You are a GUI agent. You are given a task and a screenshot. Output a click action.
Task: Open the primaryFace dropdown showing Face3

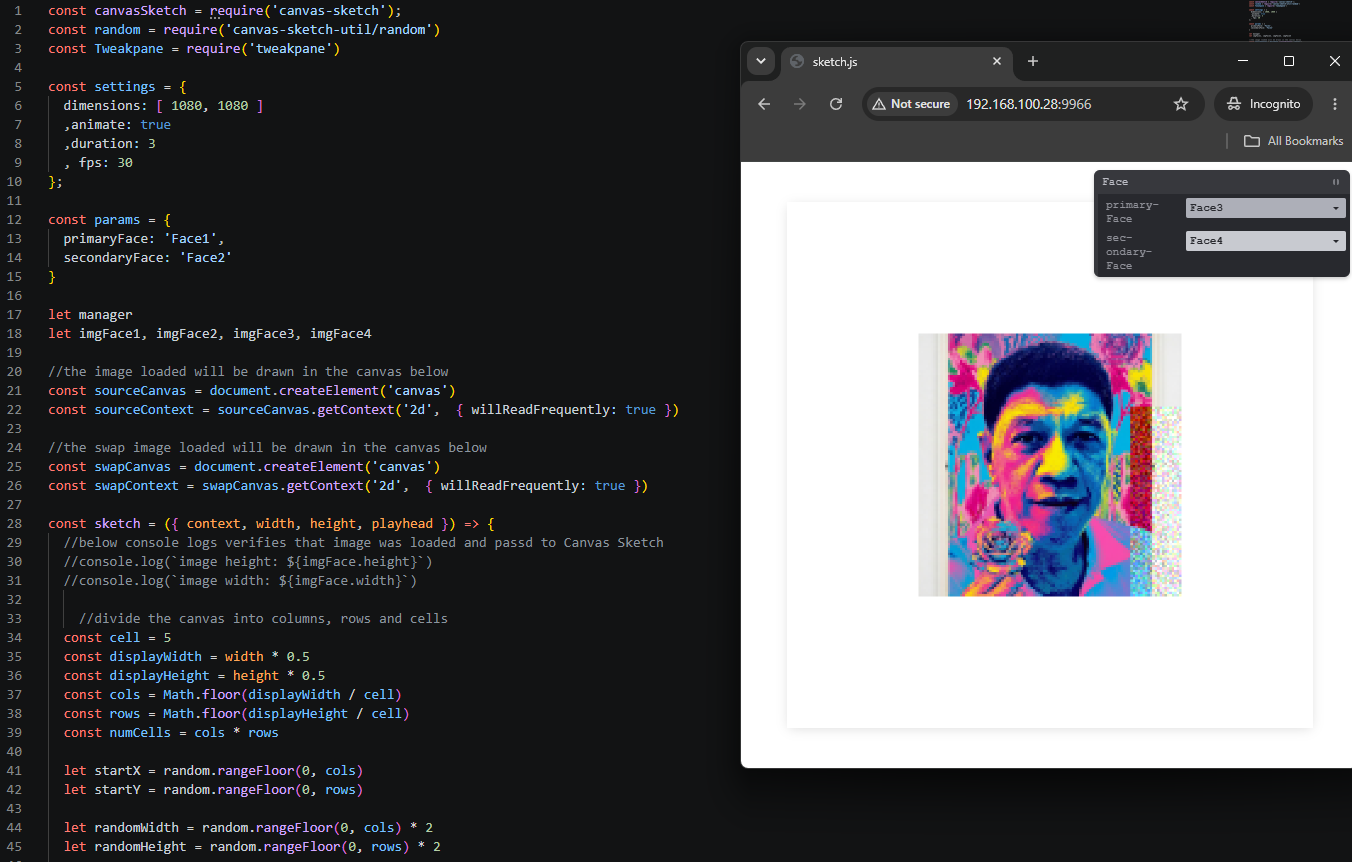[1265, 208]
